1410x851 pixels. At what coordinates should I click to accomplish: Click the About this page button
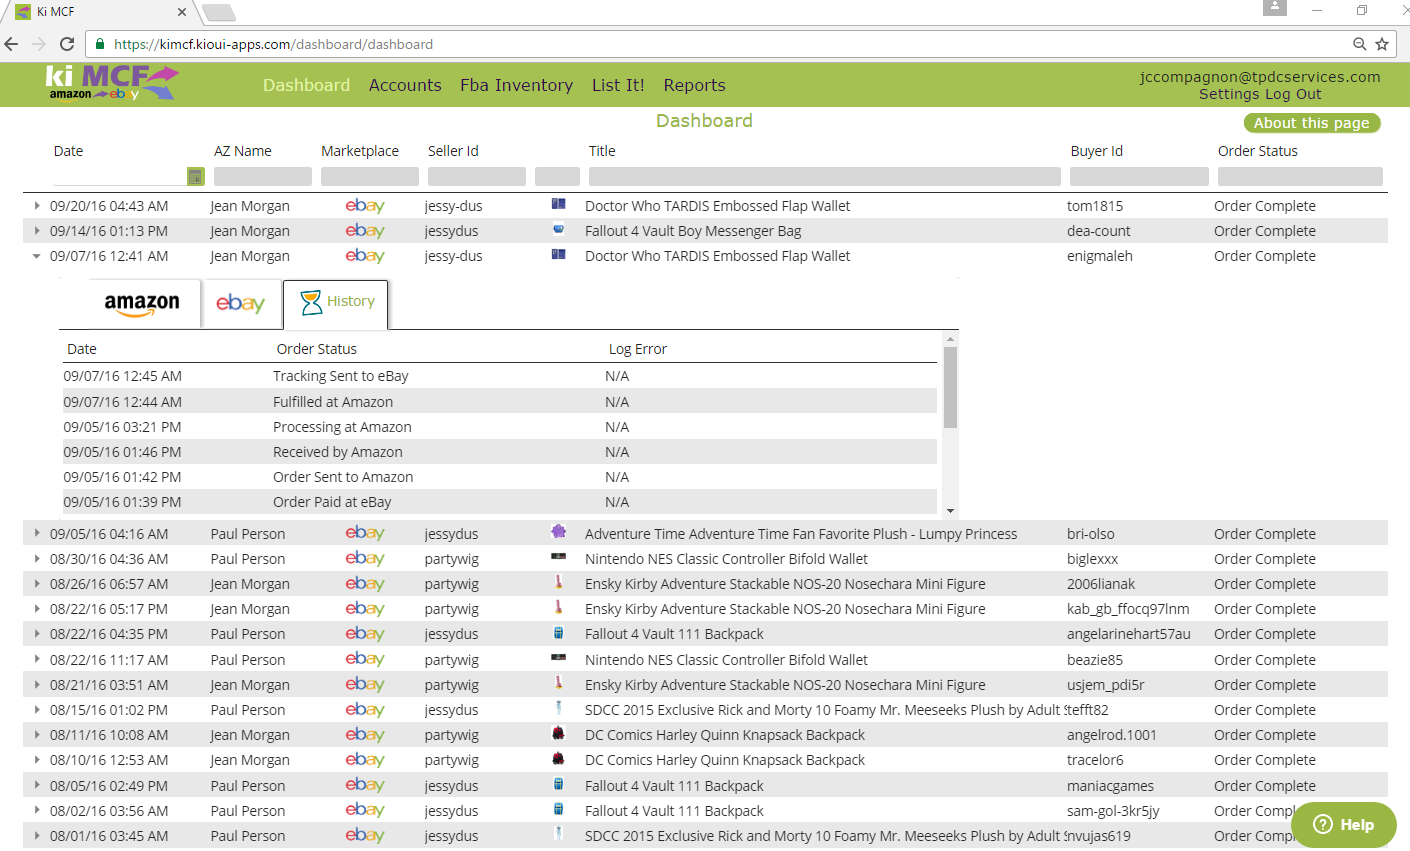tap(1312, 123)
